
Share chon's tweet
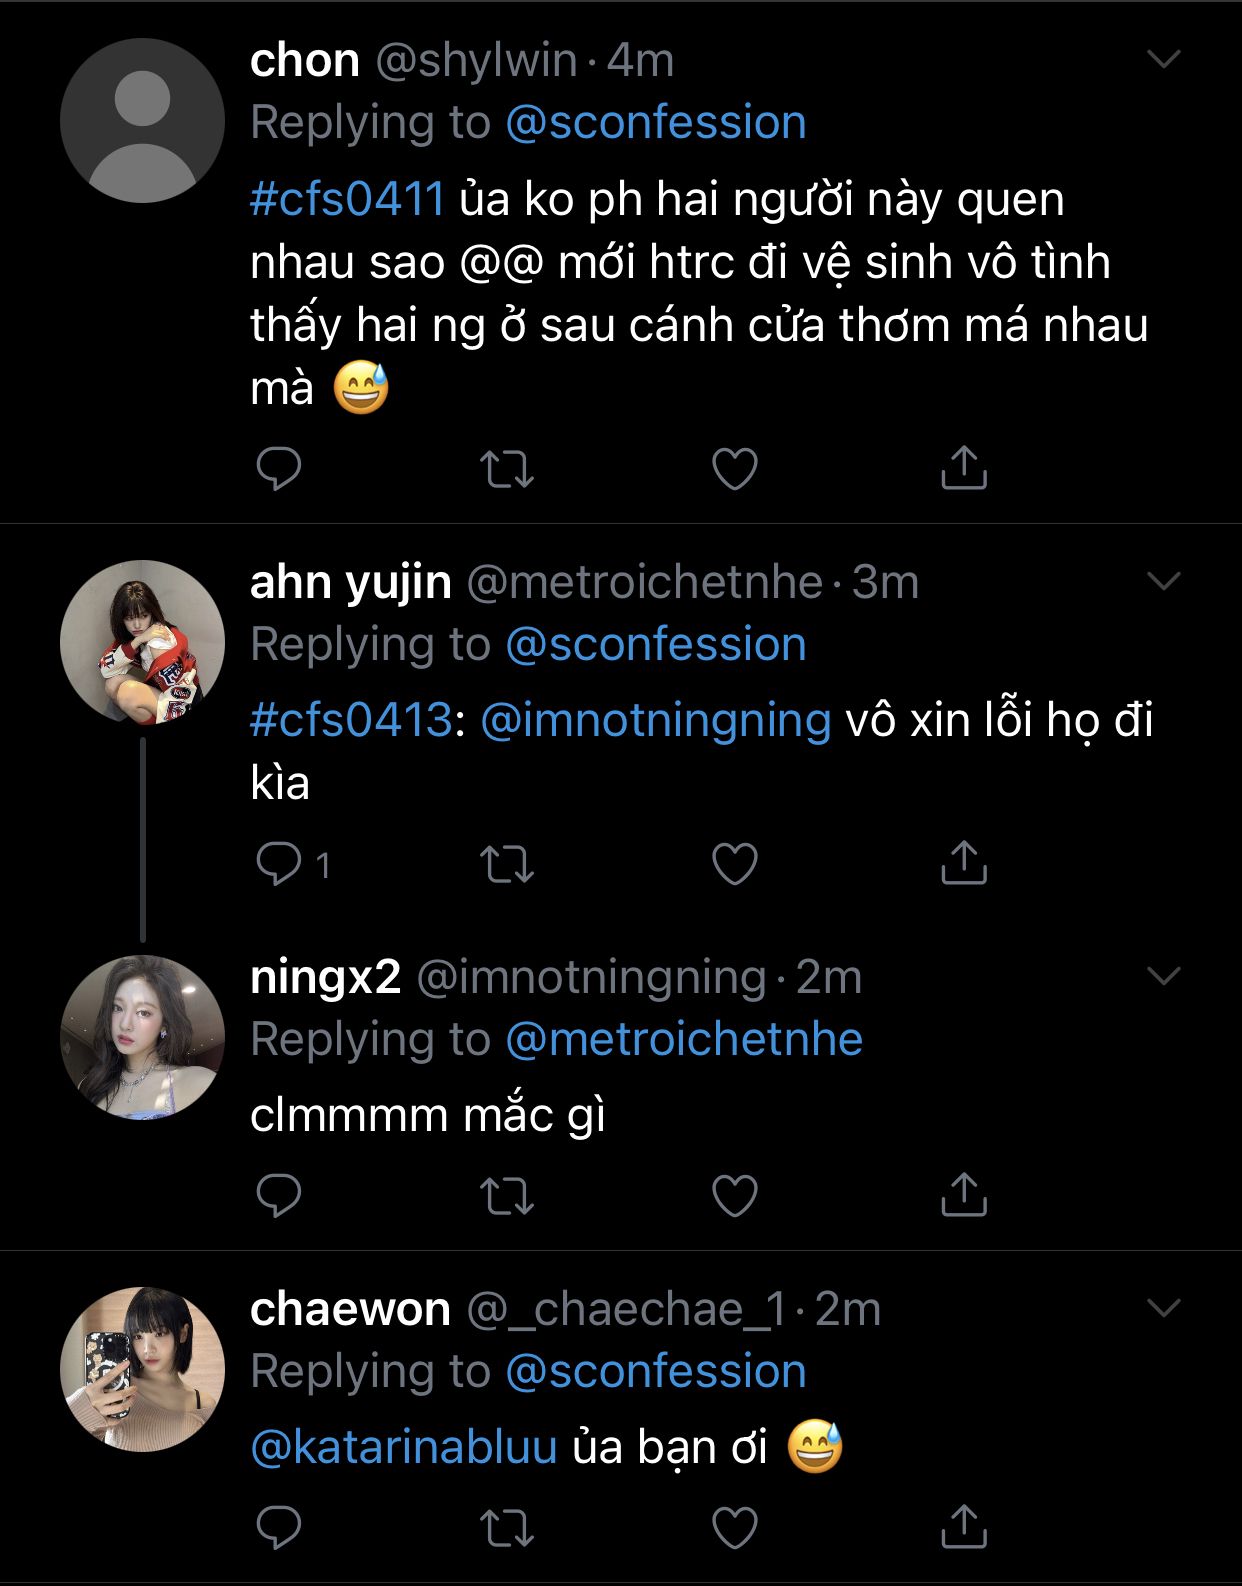pyautogui.click(x=963, y=468)
